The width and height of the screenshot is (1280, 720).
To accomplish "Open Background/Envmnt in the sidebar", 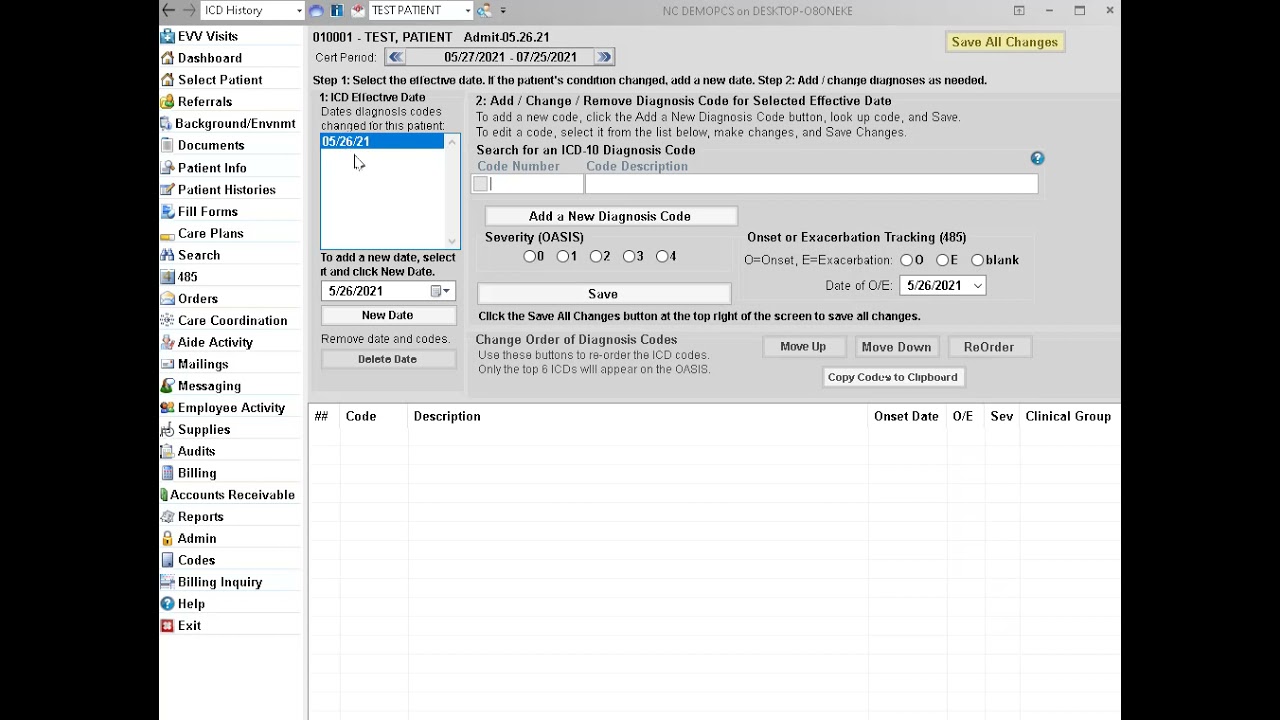I will [235, 123].
